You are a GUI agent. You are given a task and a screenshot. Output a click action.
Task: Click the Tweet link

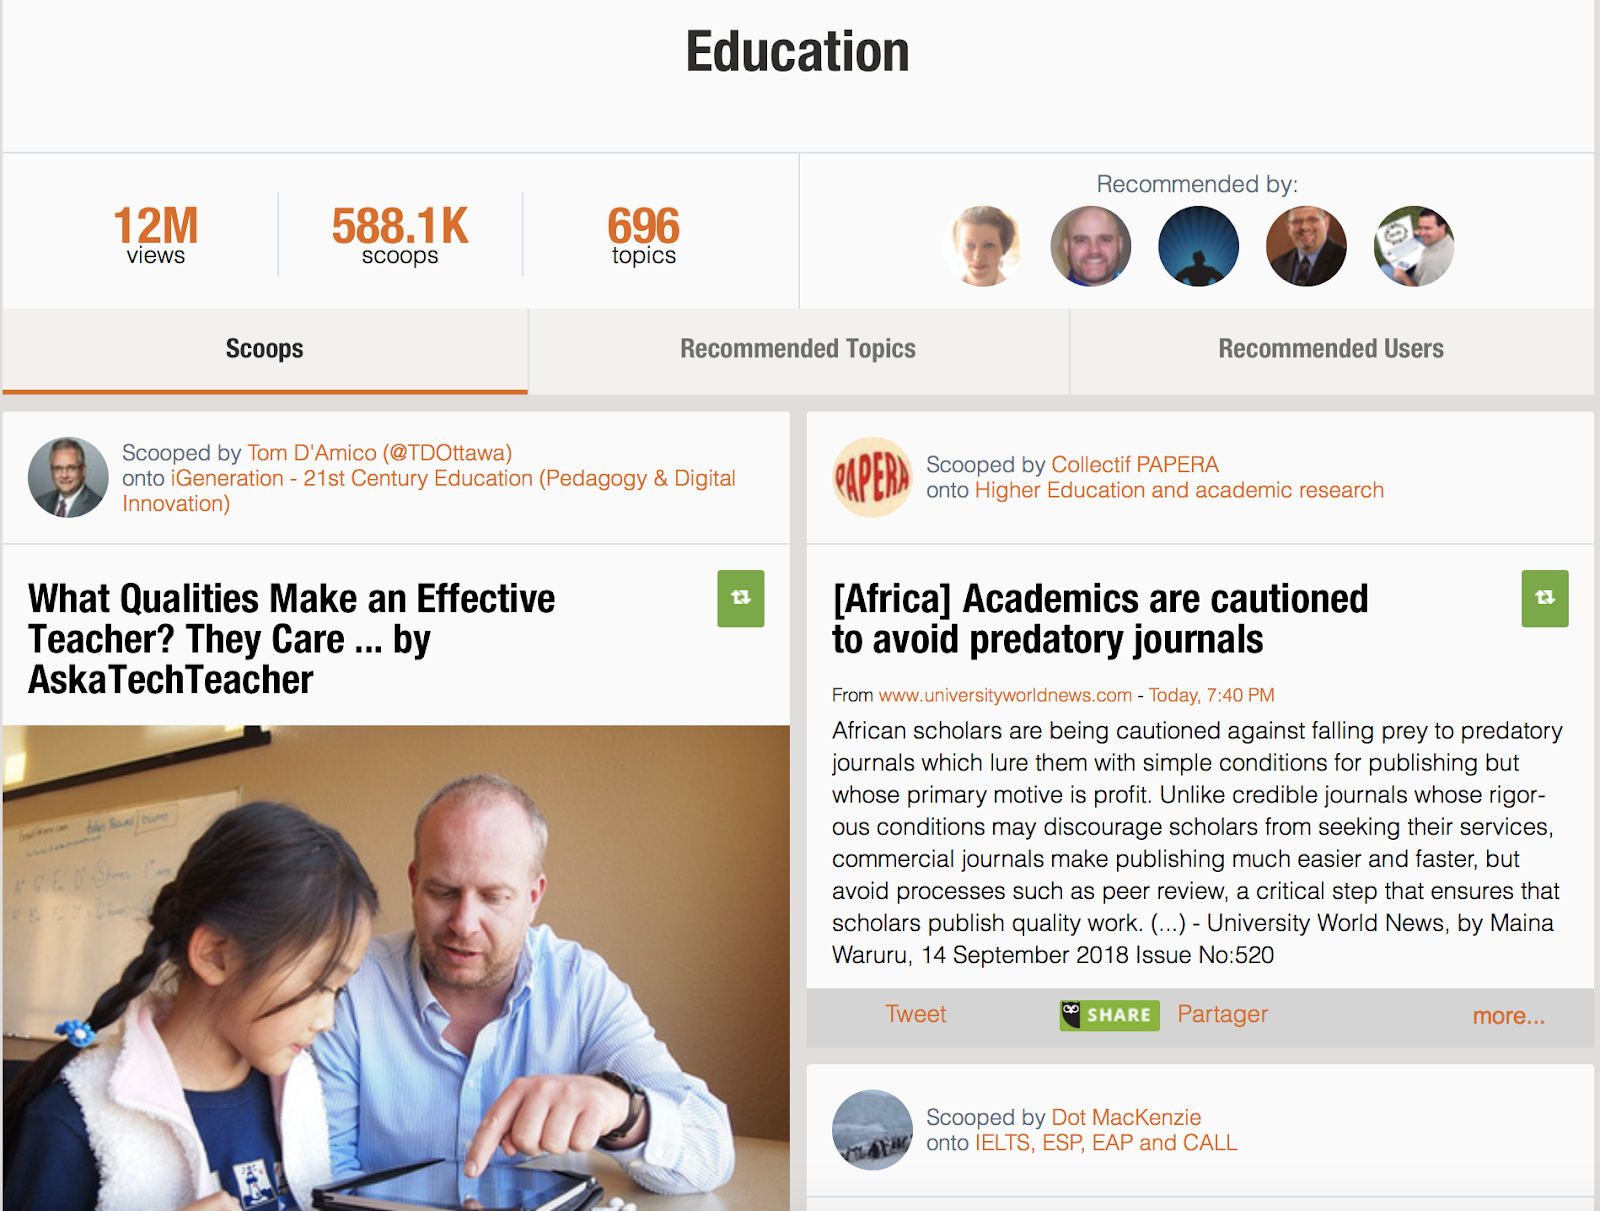point(915,1014)
